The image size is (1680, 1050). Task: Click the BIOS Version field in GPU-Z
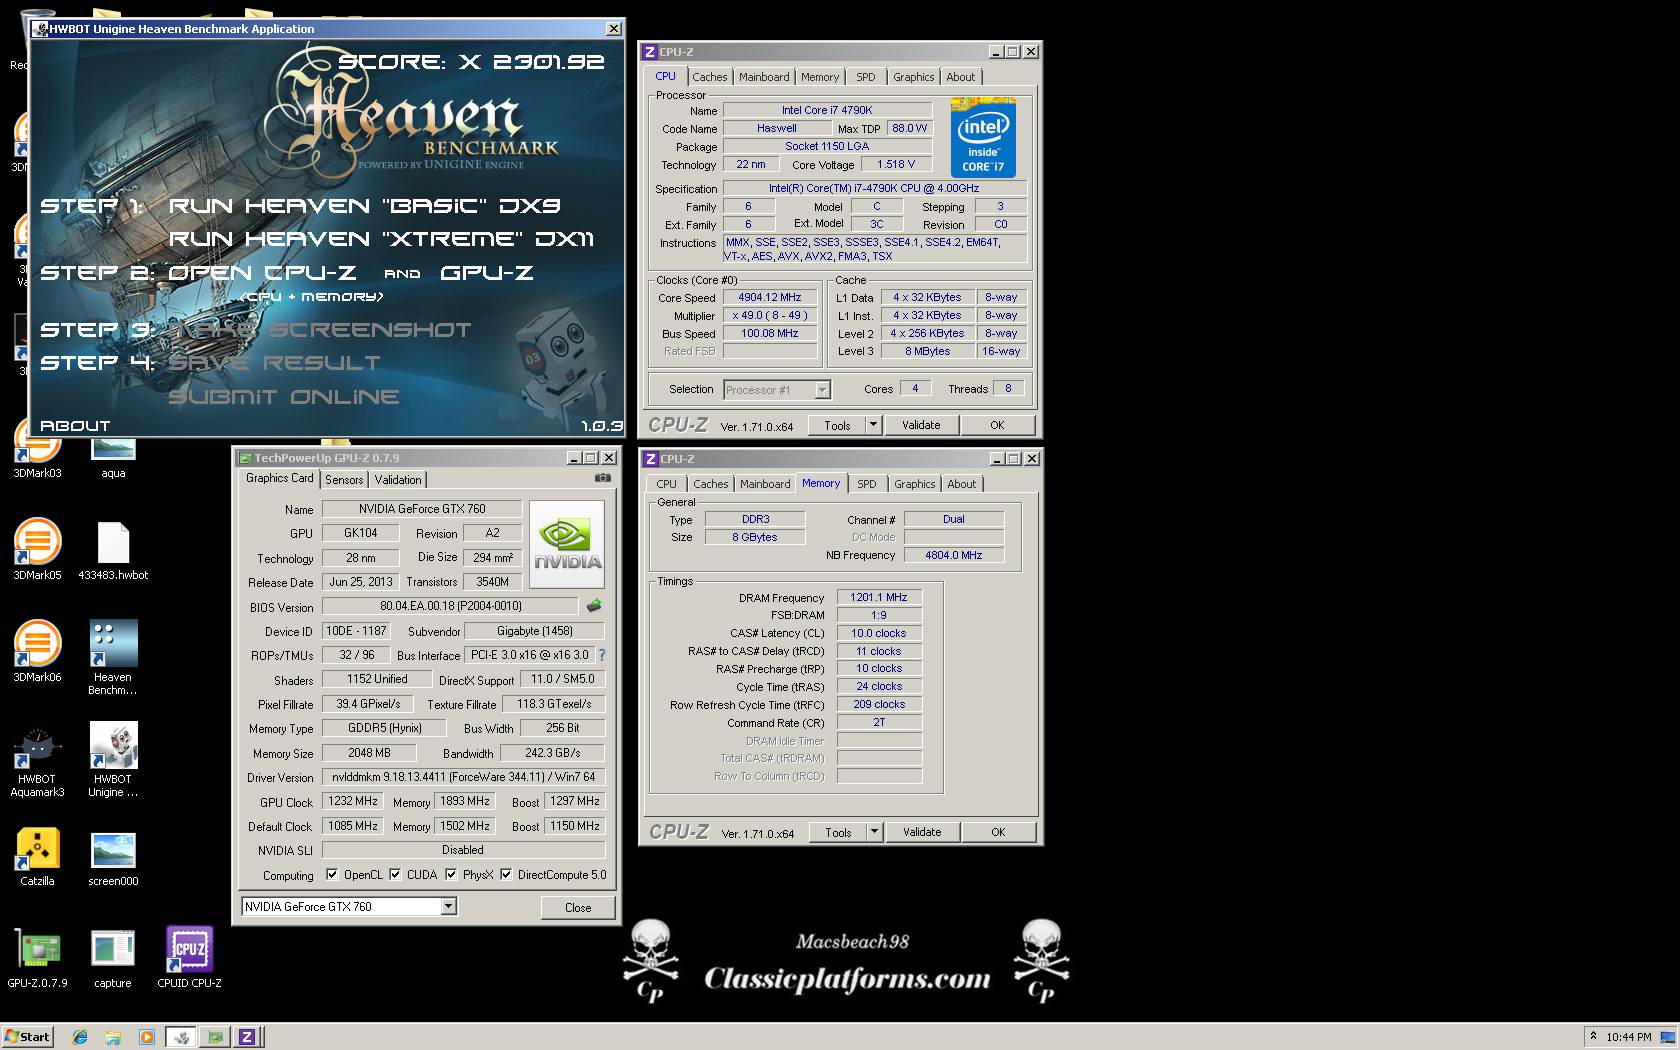coord(450,606)
